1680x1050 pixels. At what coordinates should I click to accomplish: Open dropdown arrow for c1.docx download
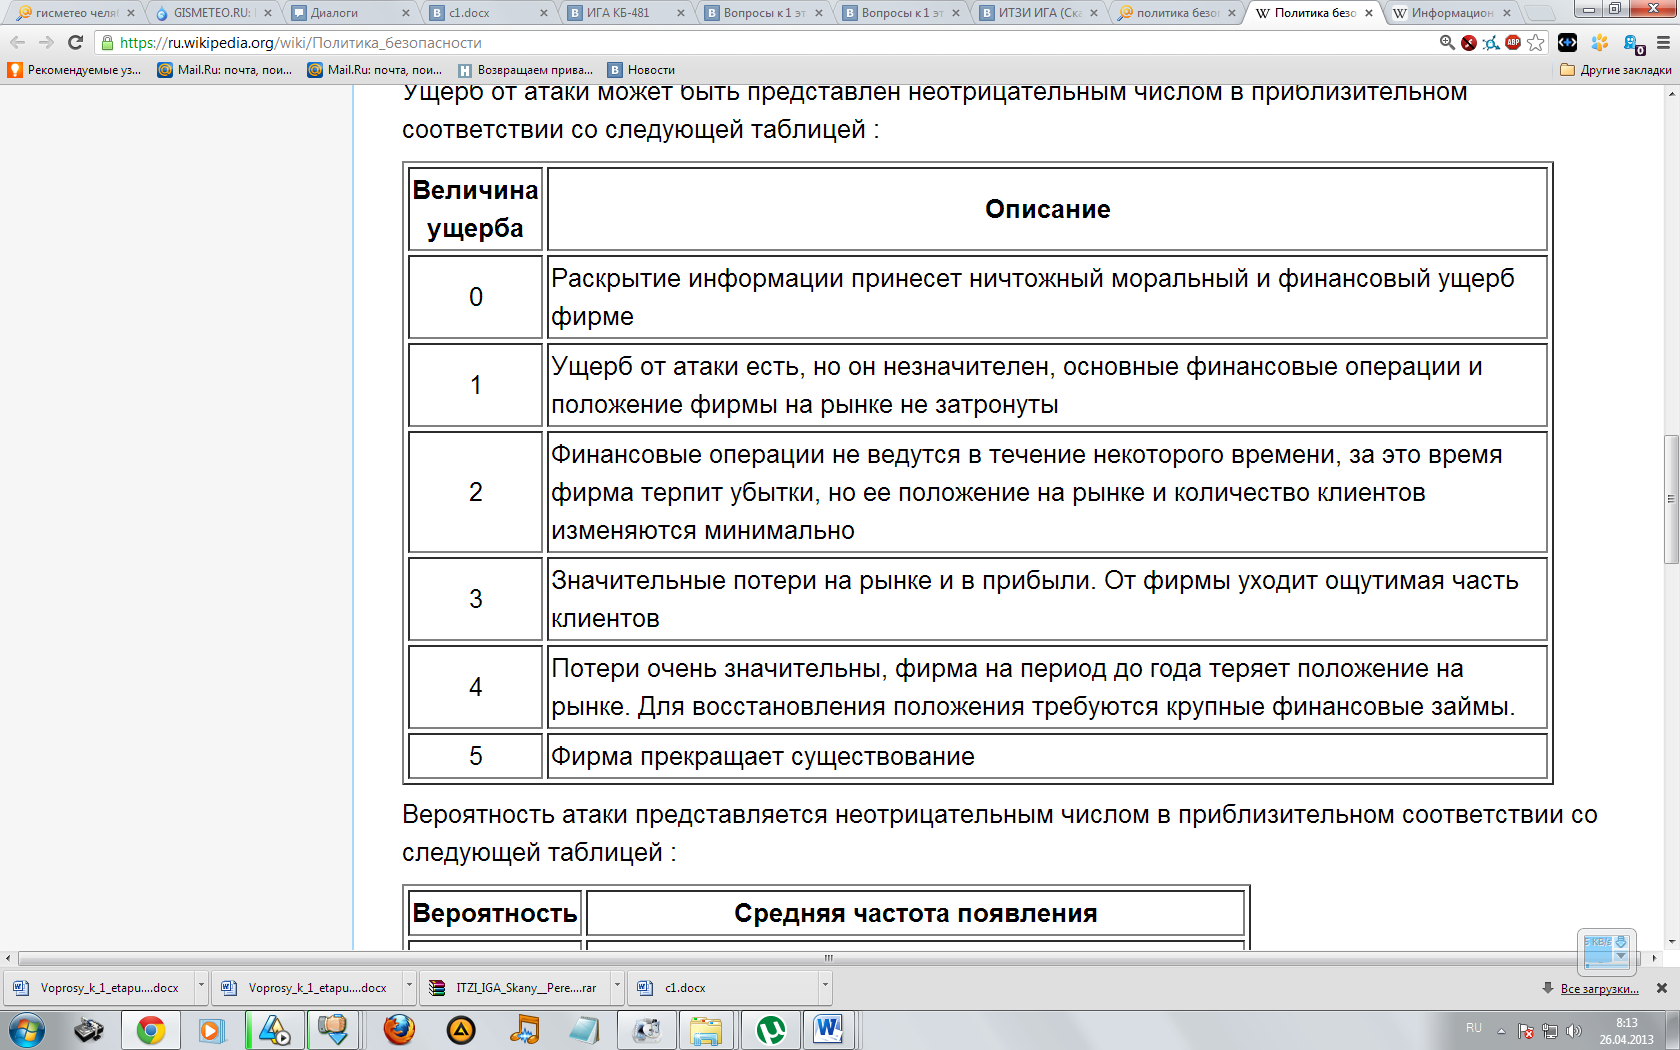click(x=825, y=987)
